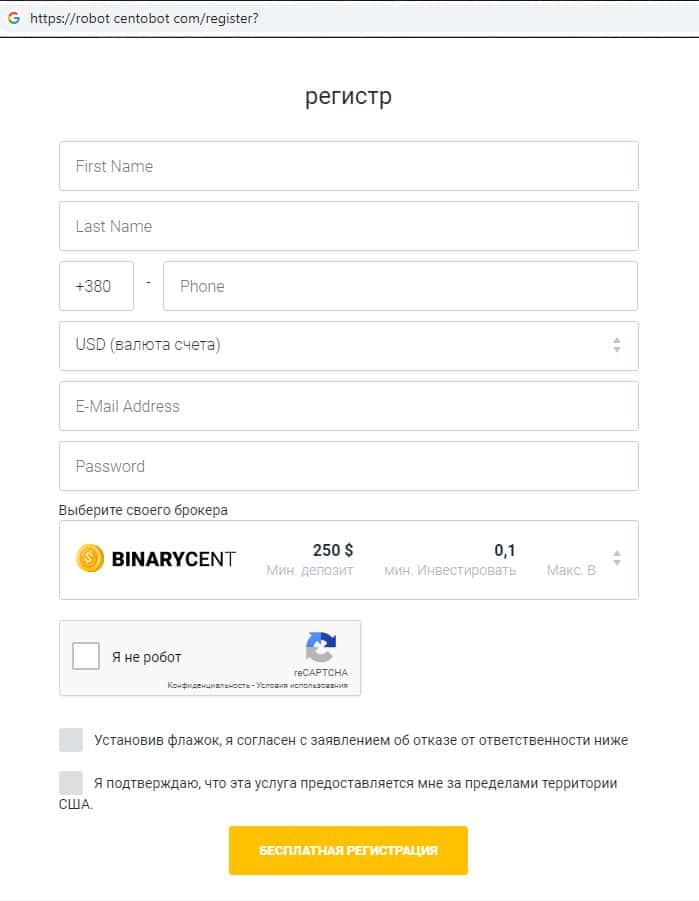This screenshot has height=901, width=699.
Task: Focus the E-Mail Address field
Action: tap(348, 406)
